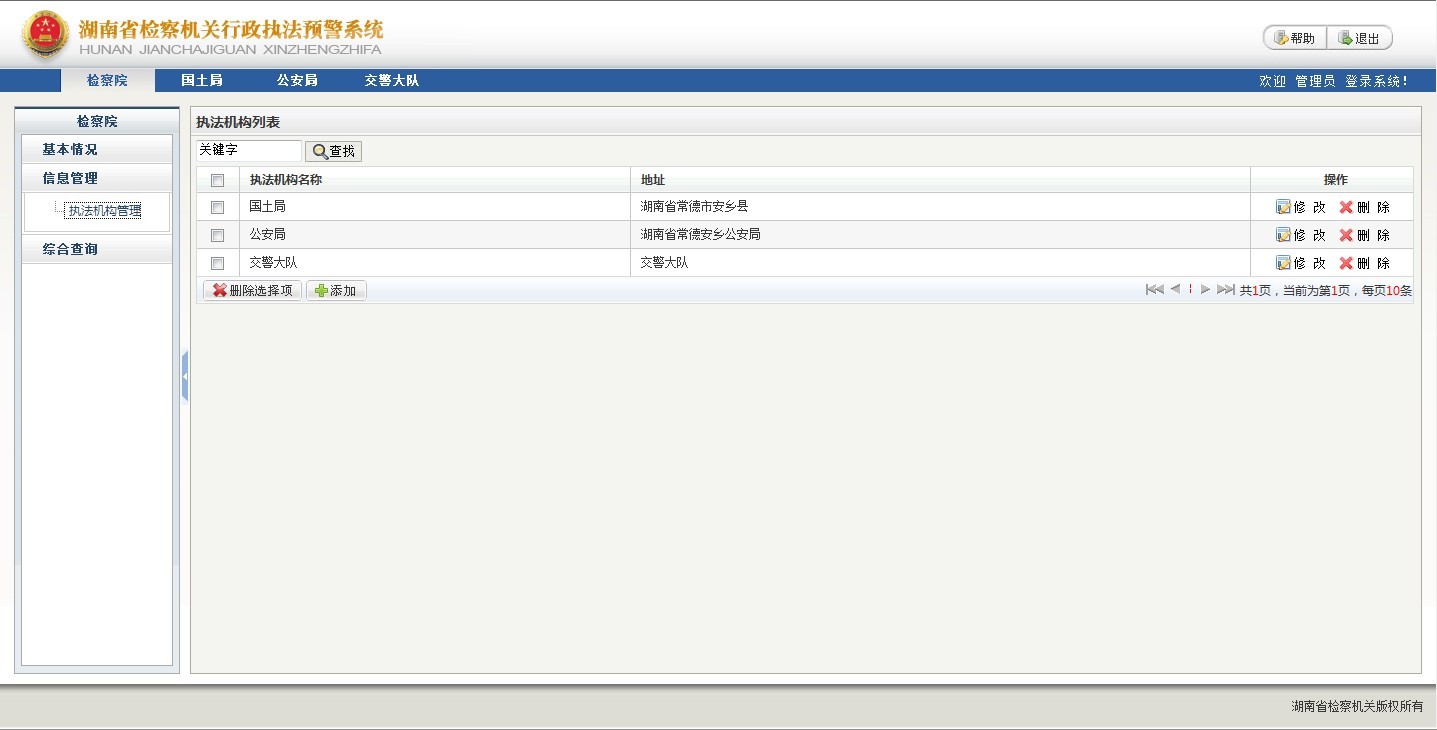The width and height of the screenshot is (1437, 730).
Task: Click the edit icon for 交警大队 row
Action: coord(1283,263)
